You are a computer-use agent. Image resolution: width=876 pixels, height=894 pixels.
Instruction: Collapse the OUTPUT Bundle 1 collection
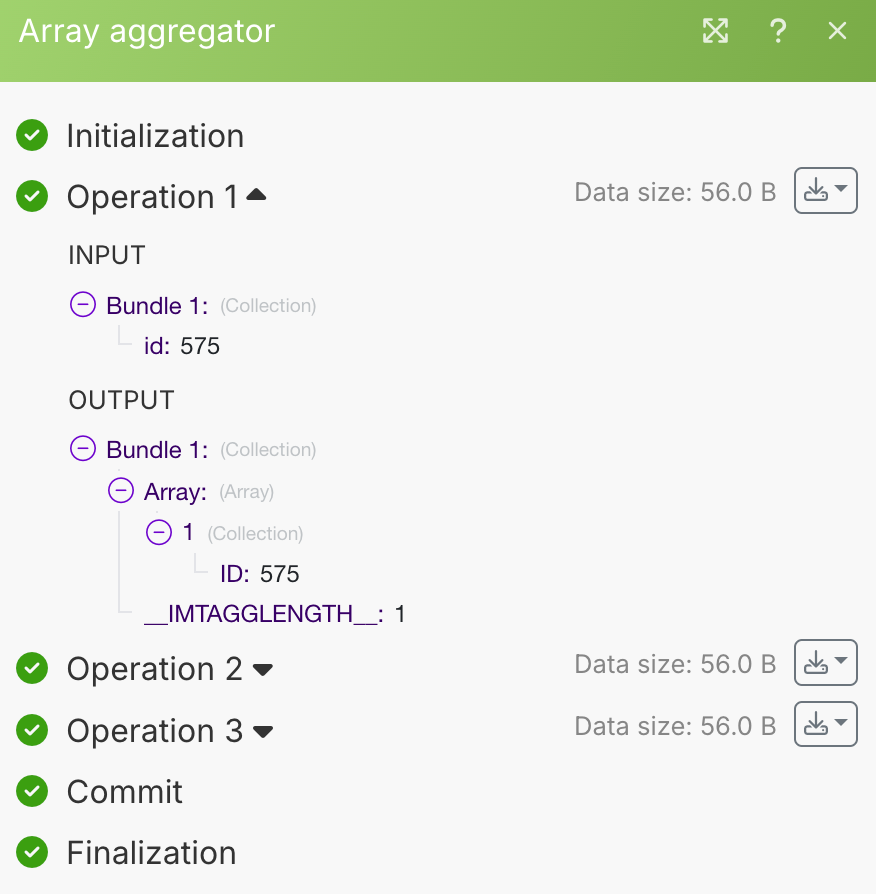(x=83, y=449)
